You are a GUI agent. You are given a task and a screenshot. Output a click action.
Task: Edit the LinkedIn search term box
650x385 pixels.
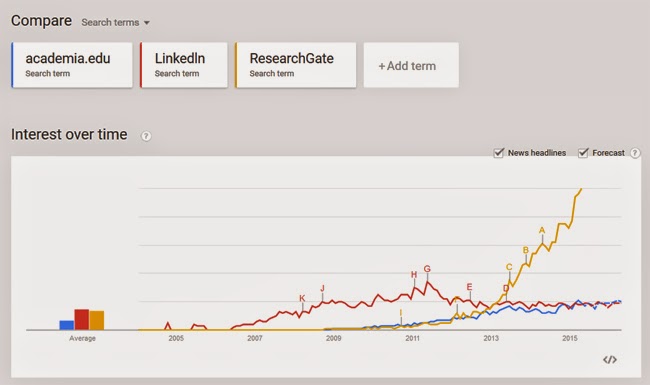[184, 65]
